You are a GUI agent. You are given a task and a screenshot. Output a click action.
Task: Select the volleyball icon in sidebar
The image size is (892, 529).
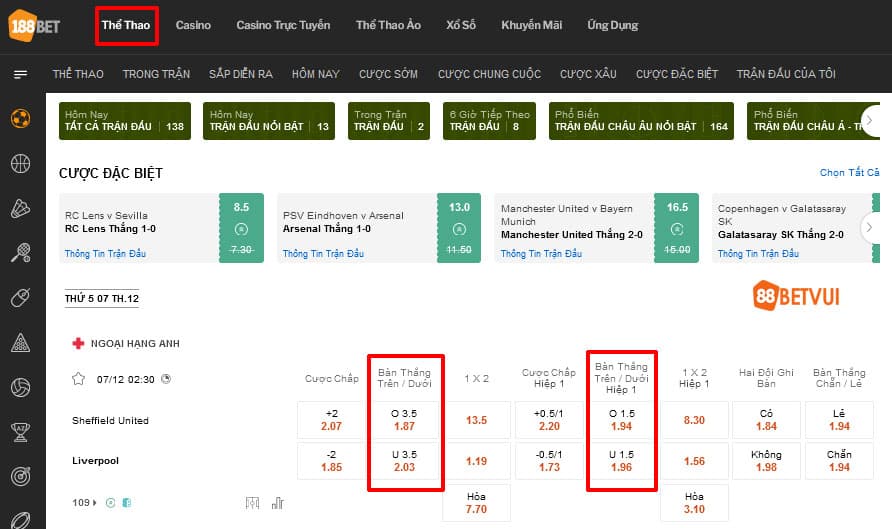coord(20,387)
